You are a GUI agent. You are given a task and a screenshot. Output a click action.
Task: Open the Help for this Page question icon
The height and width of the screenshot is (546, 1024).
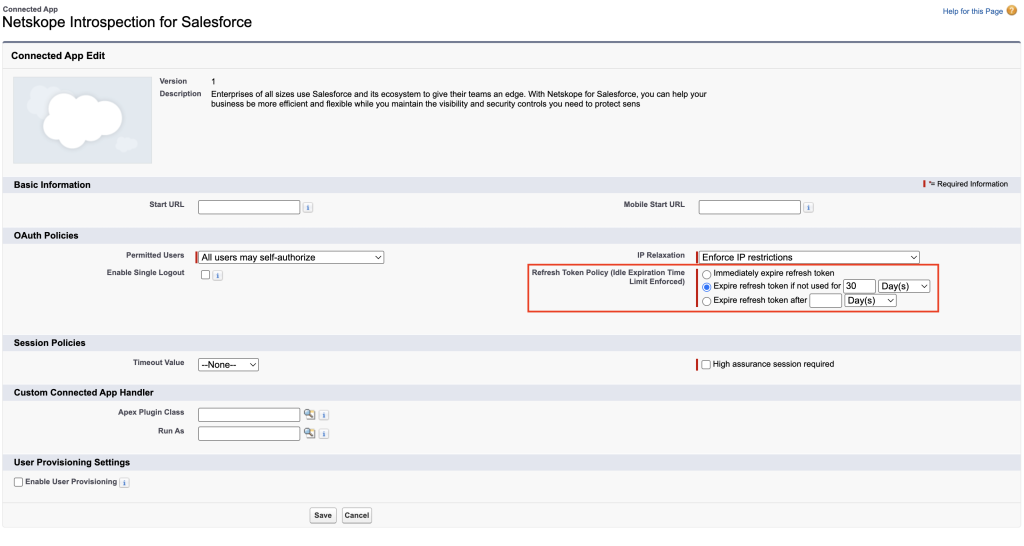[x=1012, y=10]
